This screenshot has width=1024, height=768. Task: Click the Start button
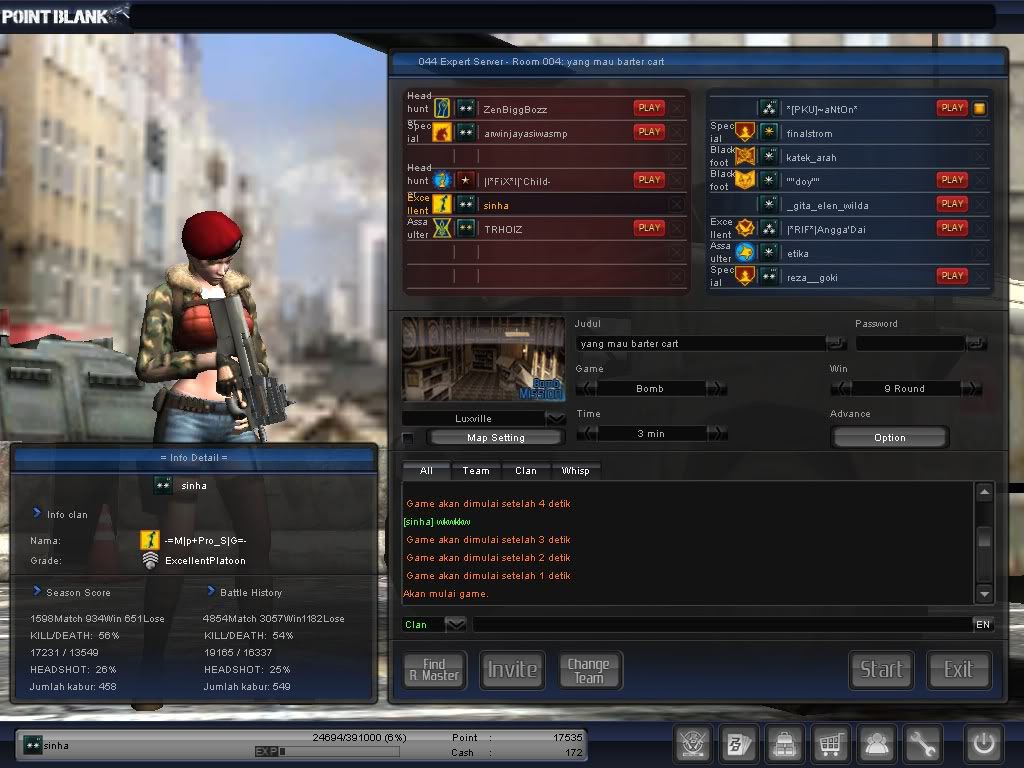881,670
